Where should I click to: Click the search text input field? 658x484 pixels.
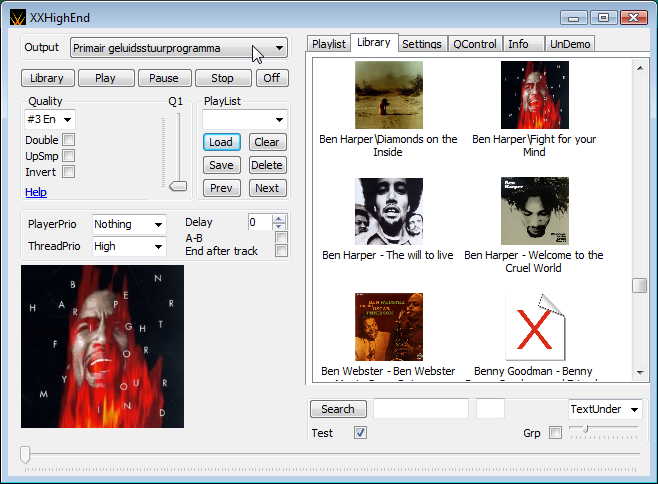coord(421,408)
